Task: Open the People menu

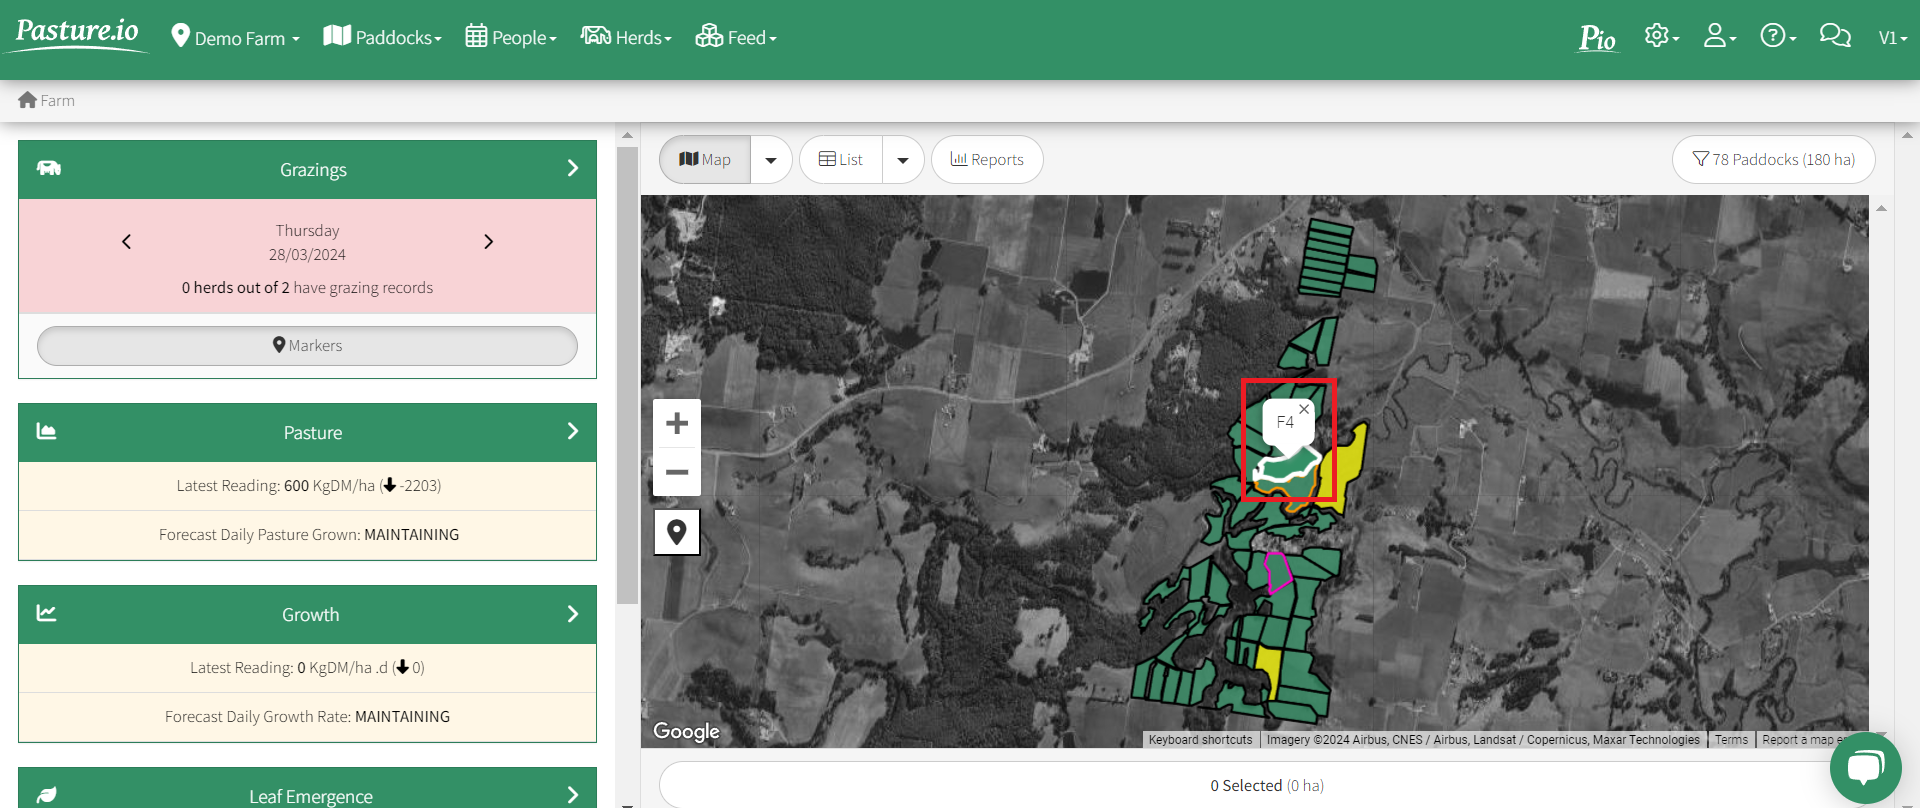Action: 511,37
